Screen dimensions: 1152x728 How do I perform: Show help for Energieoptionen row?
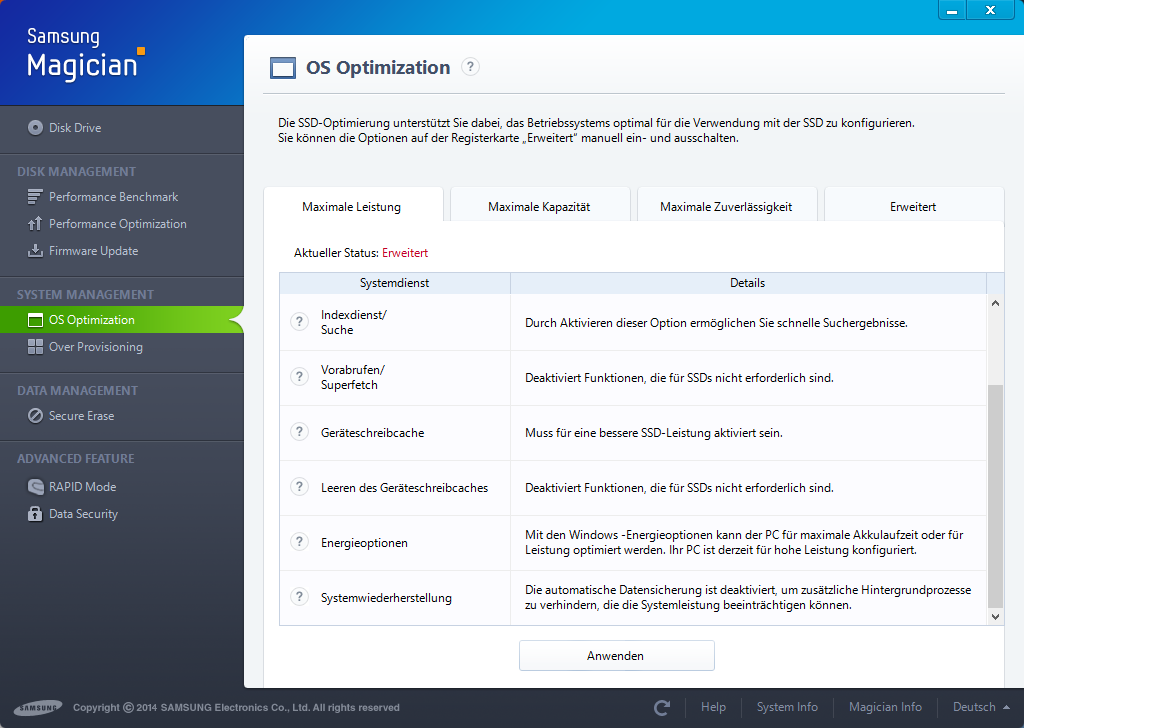[299, 542]
